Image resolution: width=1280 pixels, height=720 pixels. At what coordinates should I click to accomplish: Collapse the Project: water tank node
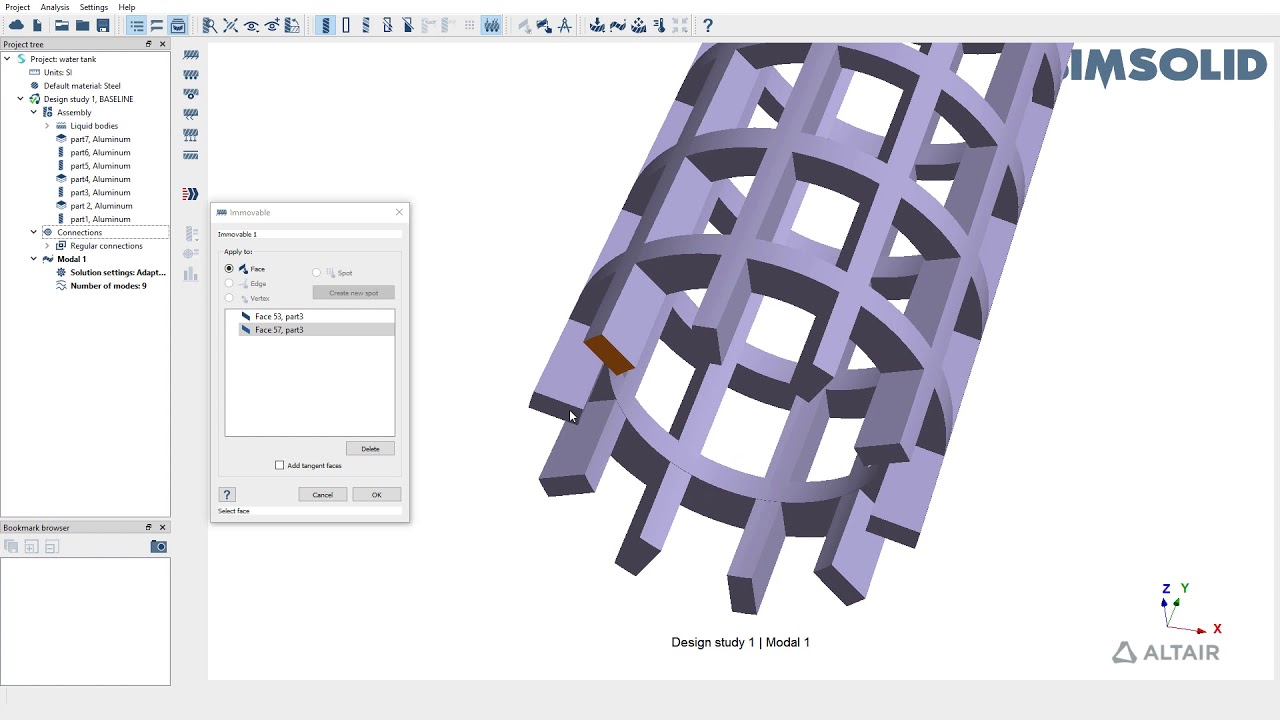[7, 59]
